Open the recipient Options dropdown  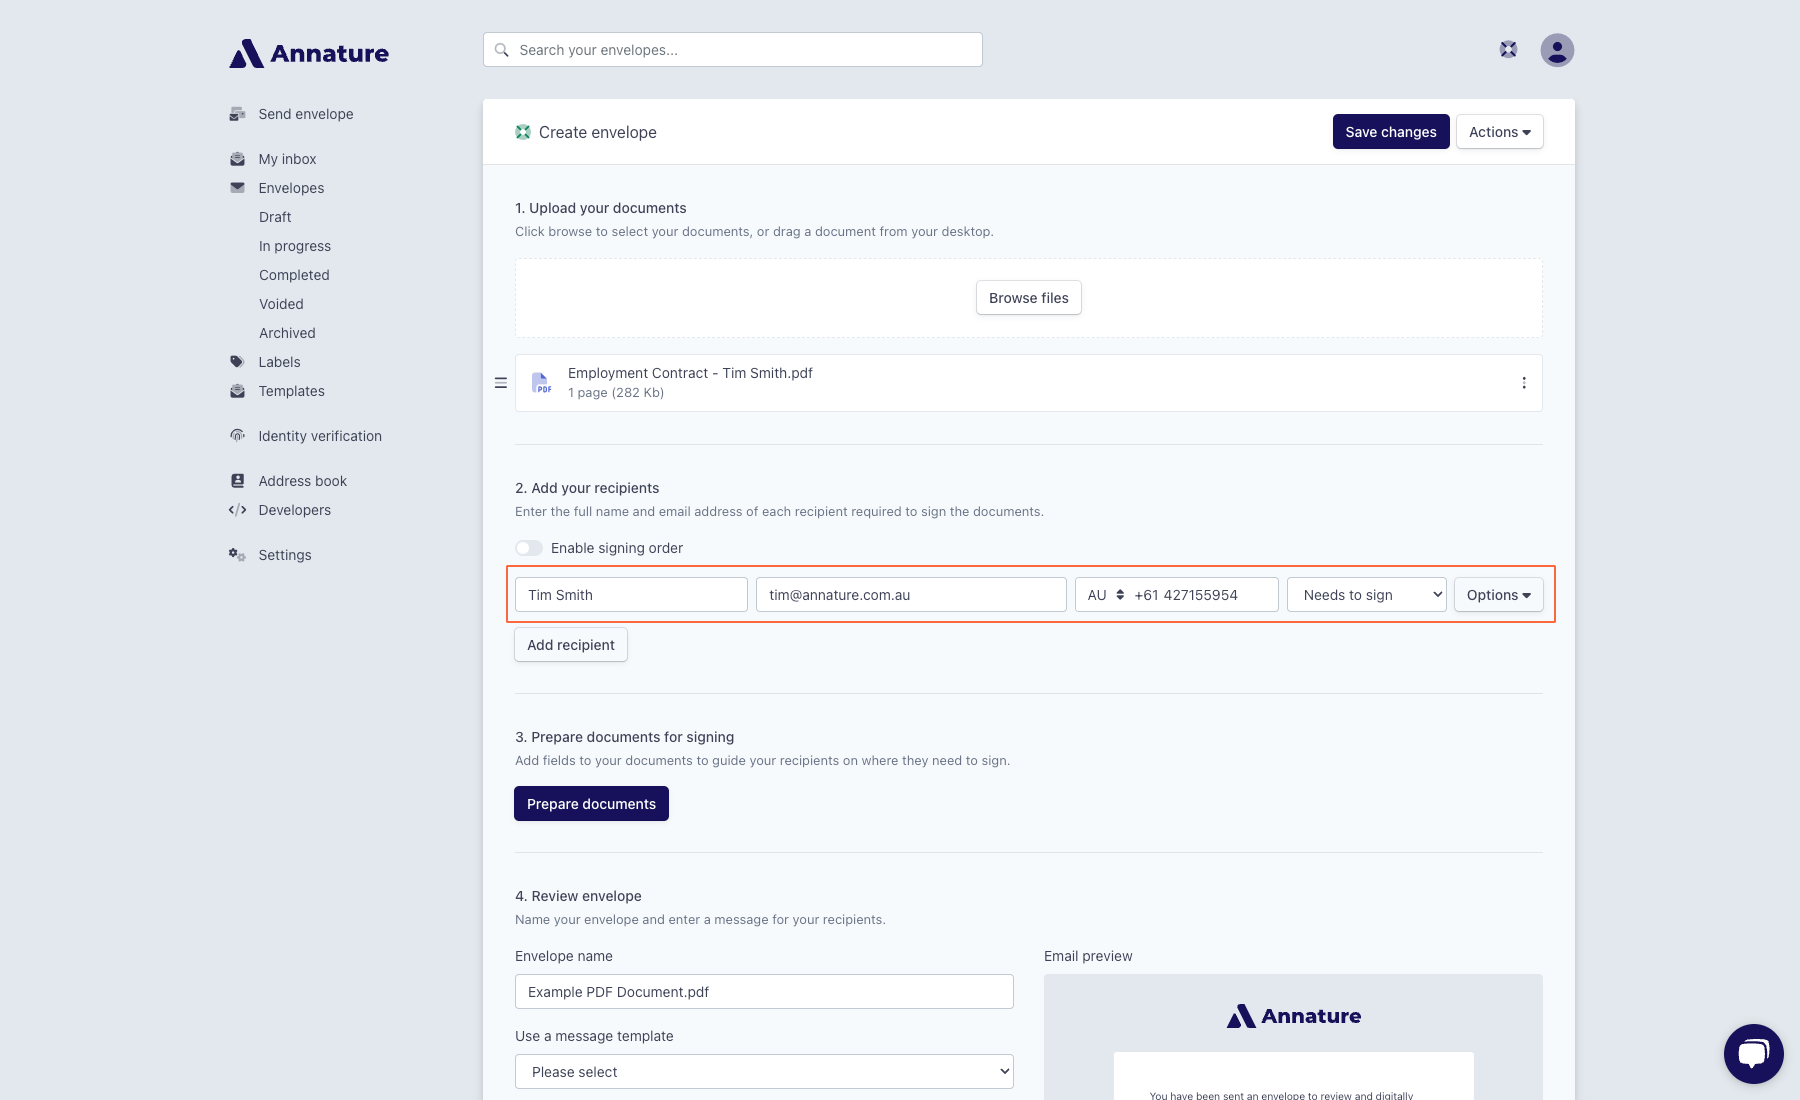tap(1499, 595)
